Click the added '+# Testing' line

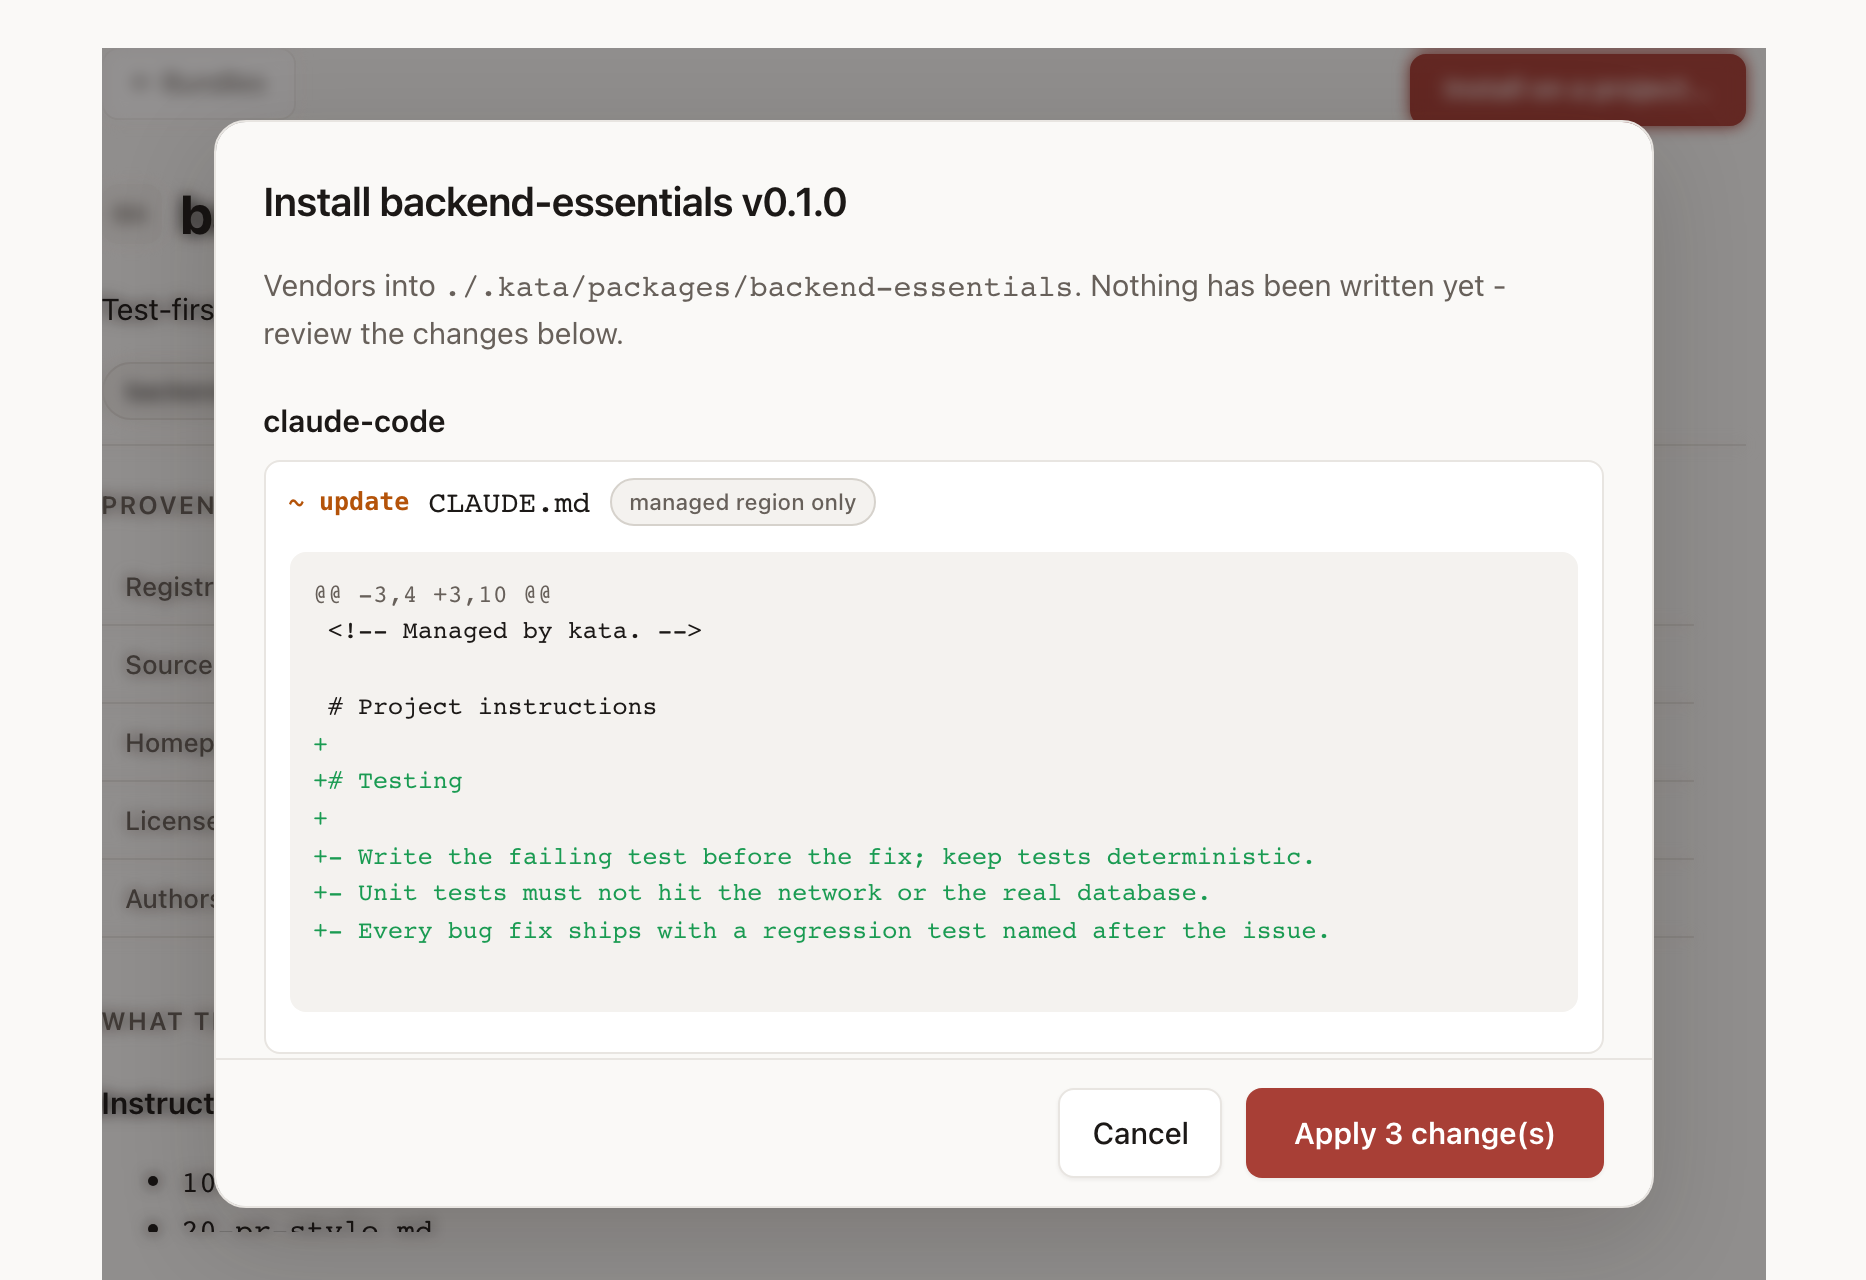pos(388,781)
